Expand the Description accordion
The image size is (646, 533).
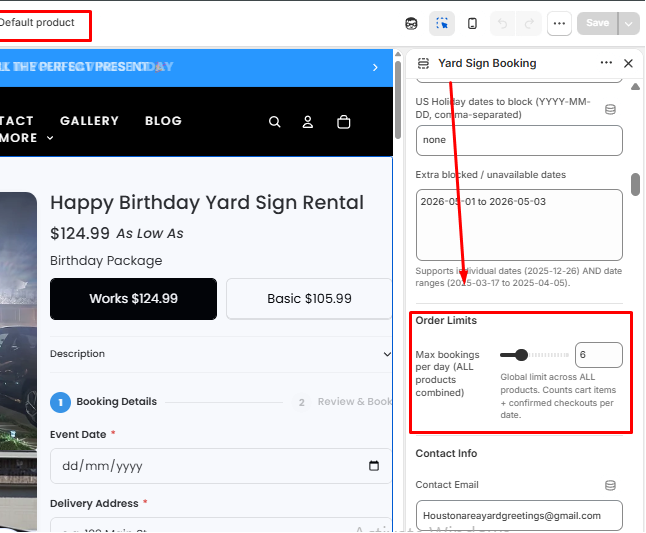[x=221, y=354]
